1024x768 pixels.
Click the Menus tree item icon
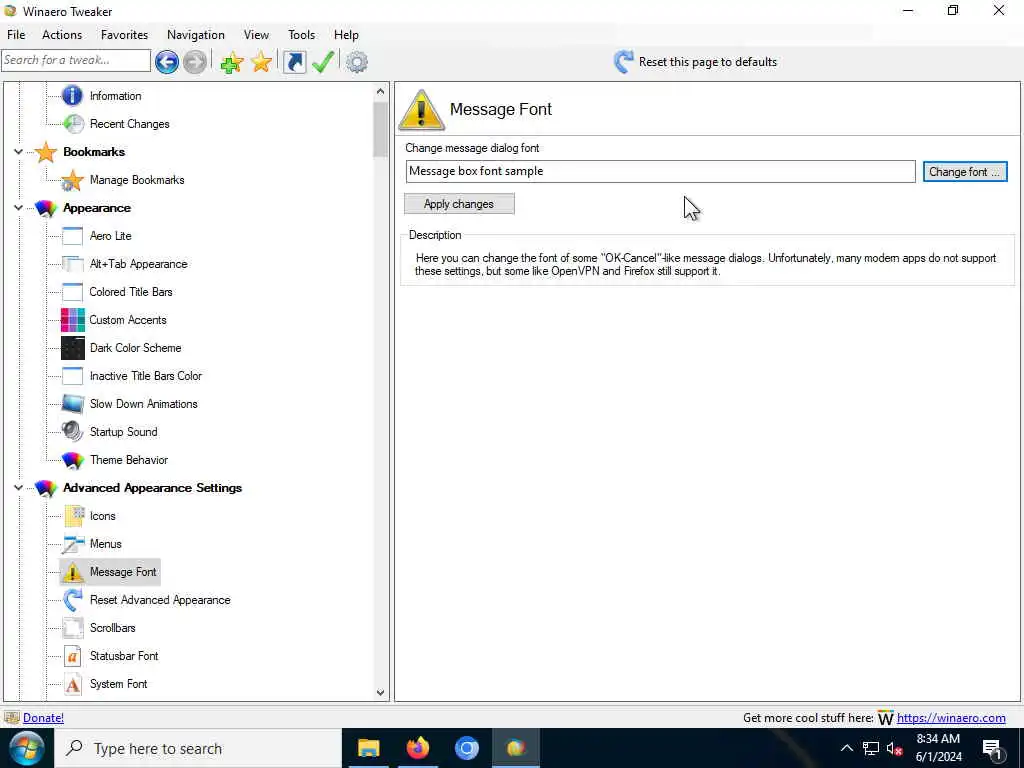tap(73, 544)
